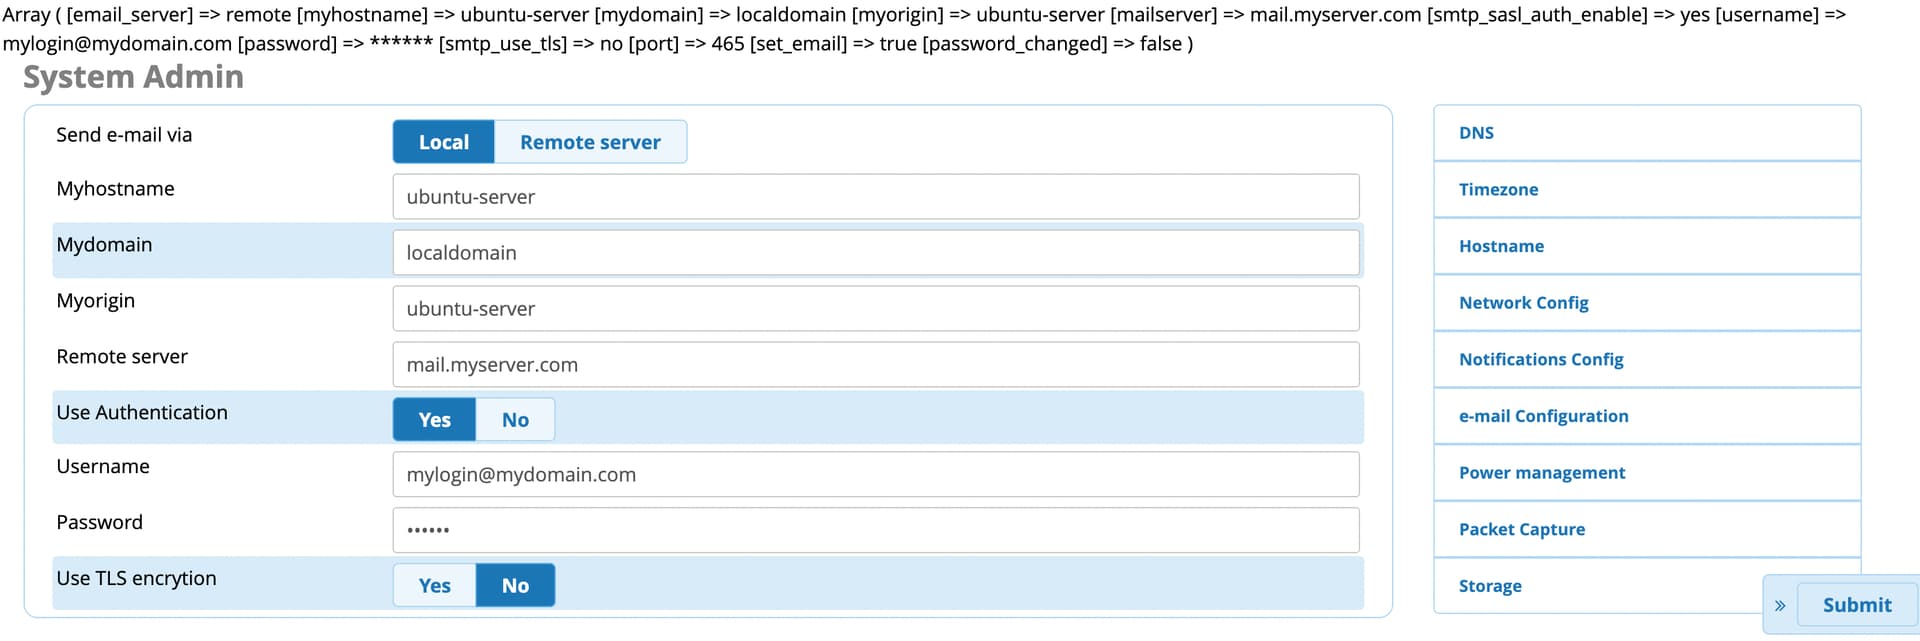Go to the Storage settings
The width and height of the screenshot is (1920, 641).
(1600, 586)
